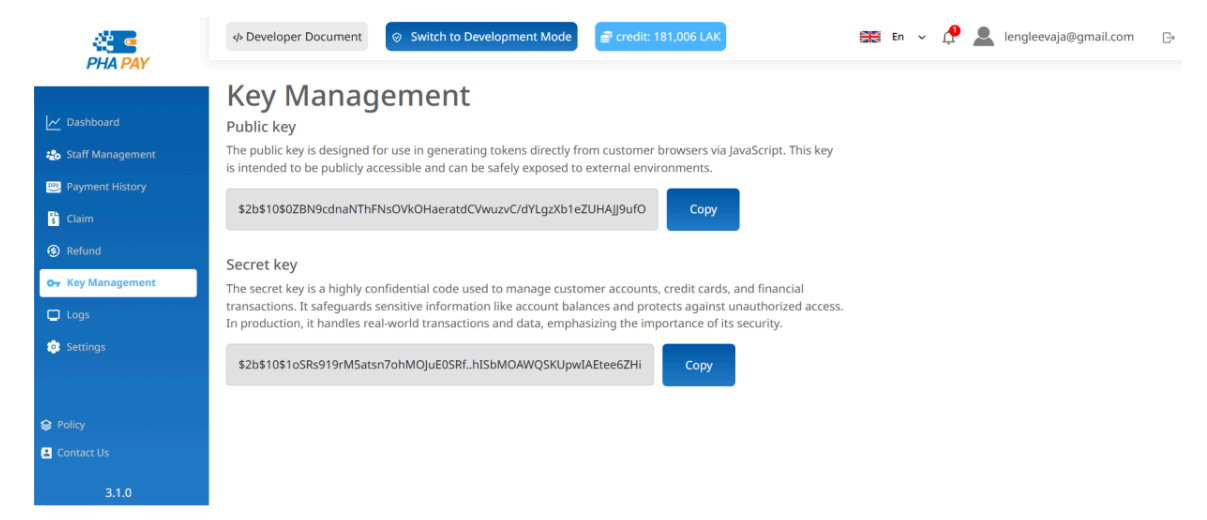This screenshot has width=1207, height=520.
Task: Click the Claim document icon in sidebar
Action: 53,219
